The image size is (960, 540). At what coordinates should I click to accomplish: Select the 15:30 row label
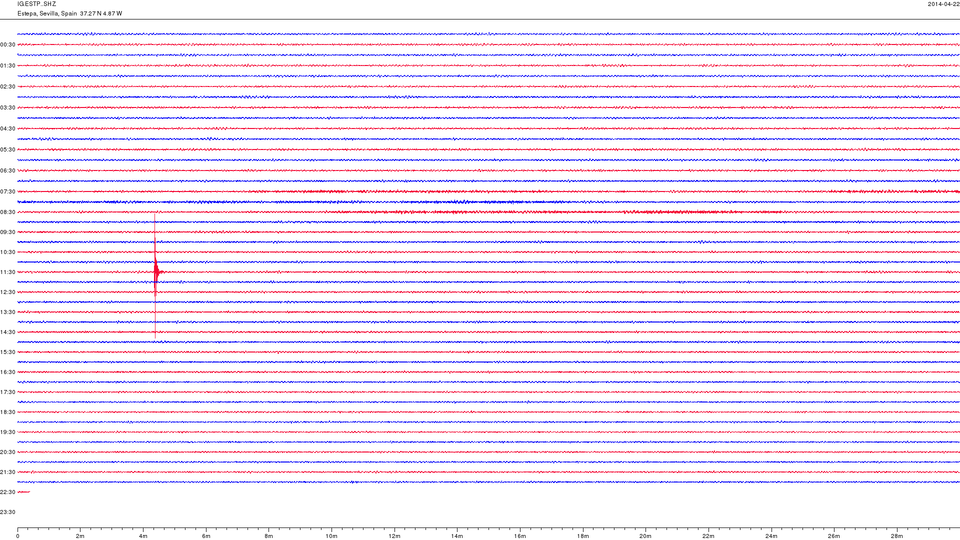(x=8, y=352)
